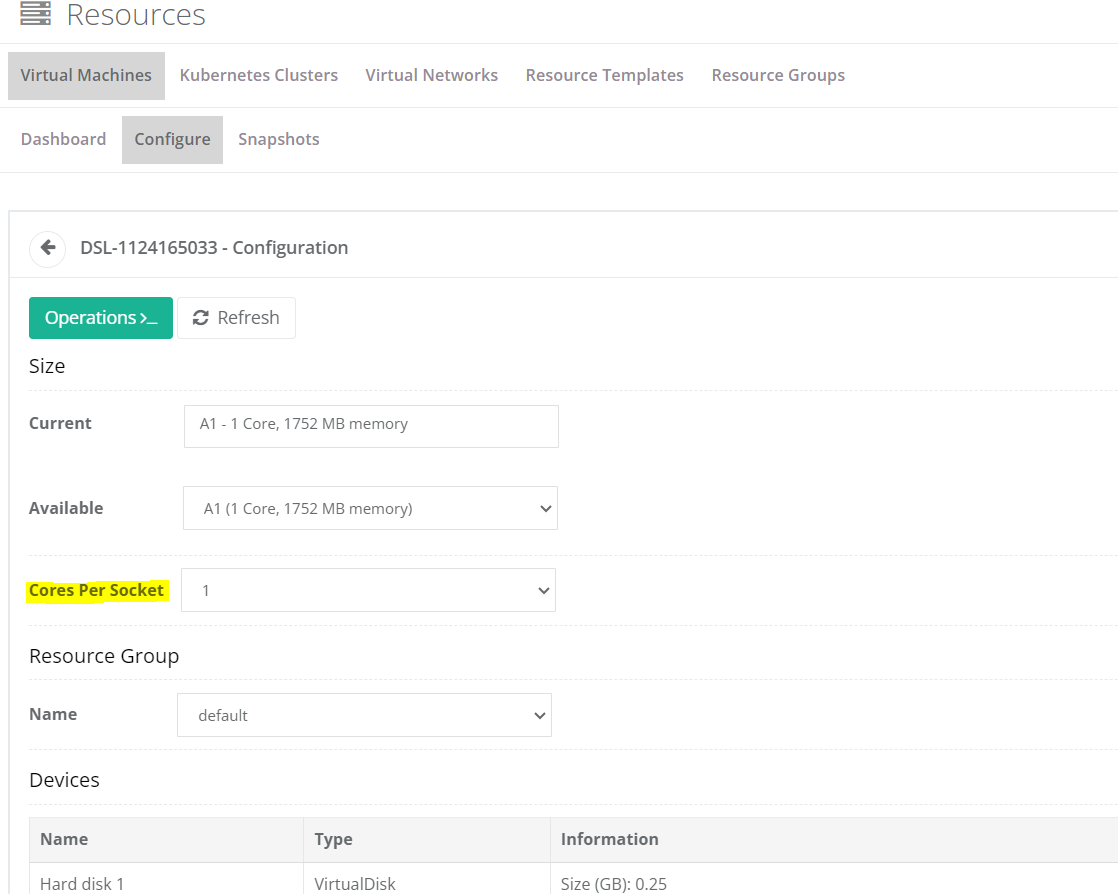
Task: Open the Snapshots sub-tab
Action: [x=278, y=140]
